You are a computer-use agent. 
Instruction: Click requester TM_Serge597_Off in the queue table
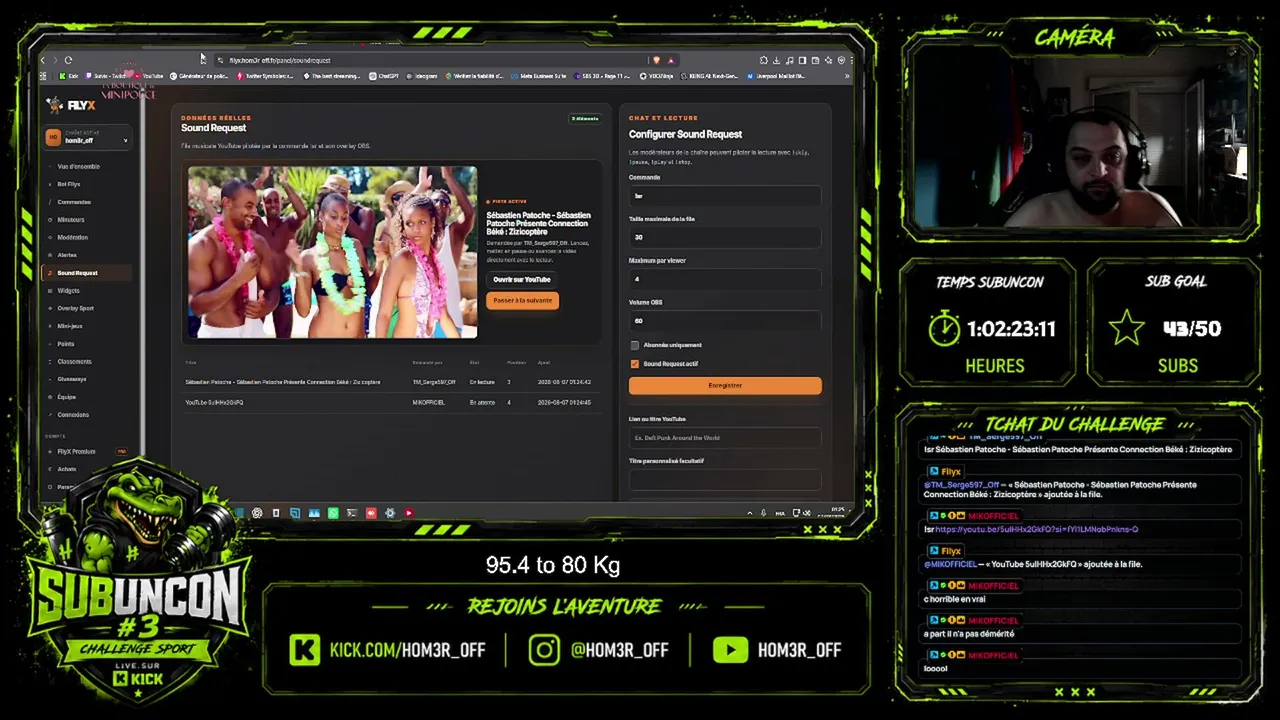434,382
